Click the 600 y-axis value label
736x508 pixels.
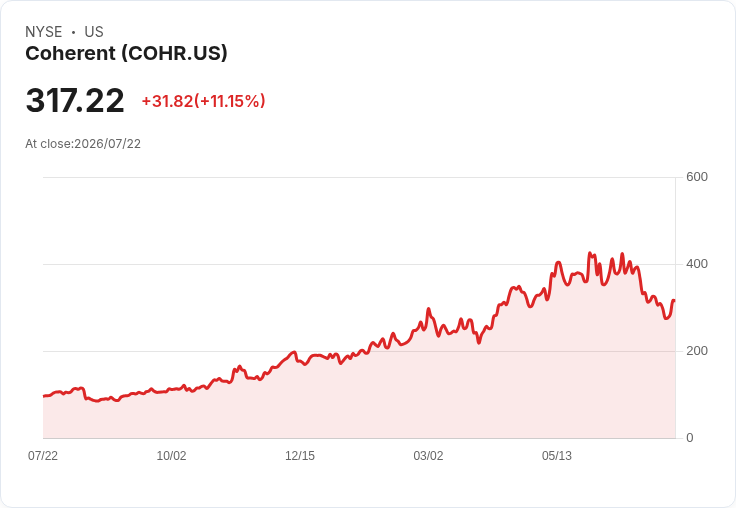(697, 177)
